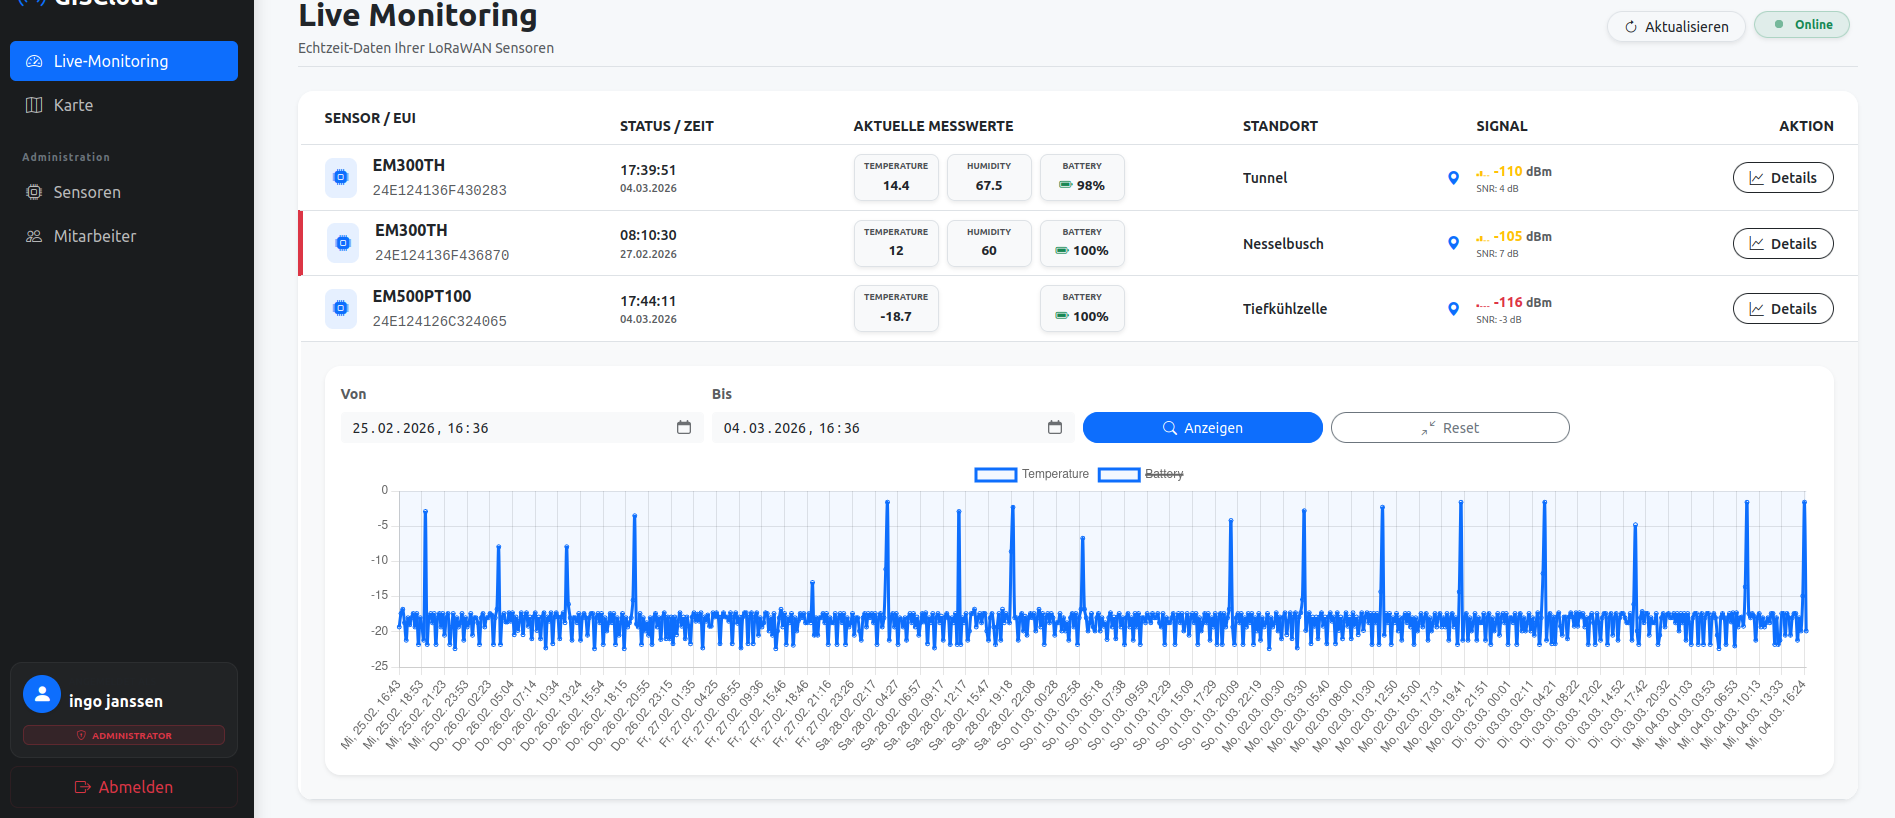The image size is (1895, 818).
Task: Click the timestamp 08:10:30
Action: [x=648, y=235]
